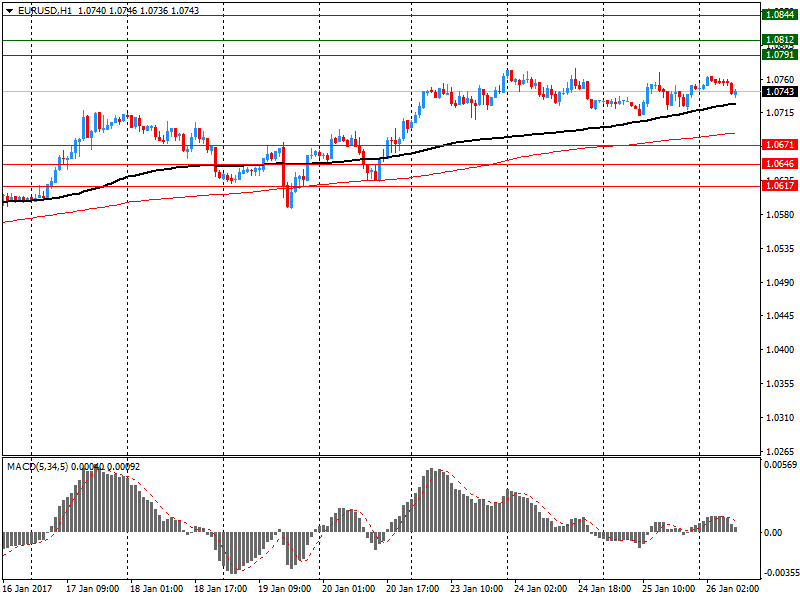
Task: Click the 1.0355 price scale value
Action: click(780, 384)
